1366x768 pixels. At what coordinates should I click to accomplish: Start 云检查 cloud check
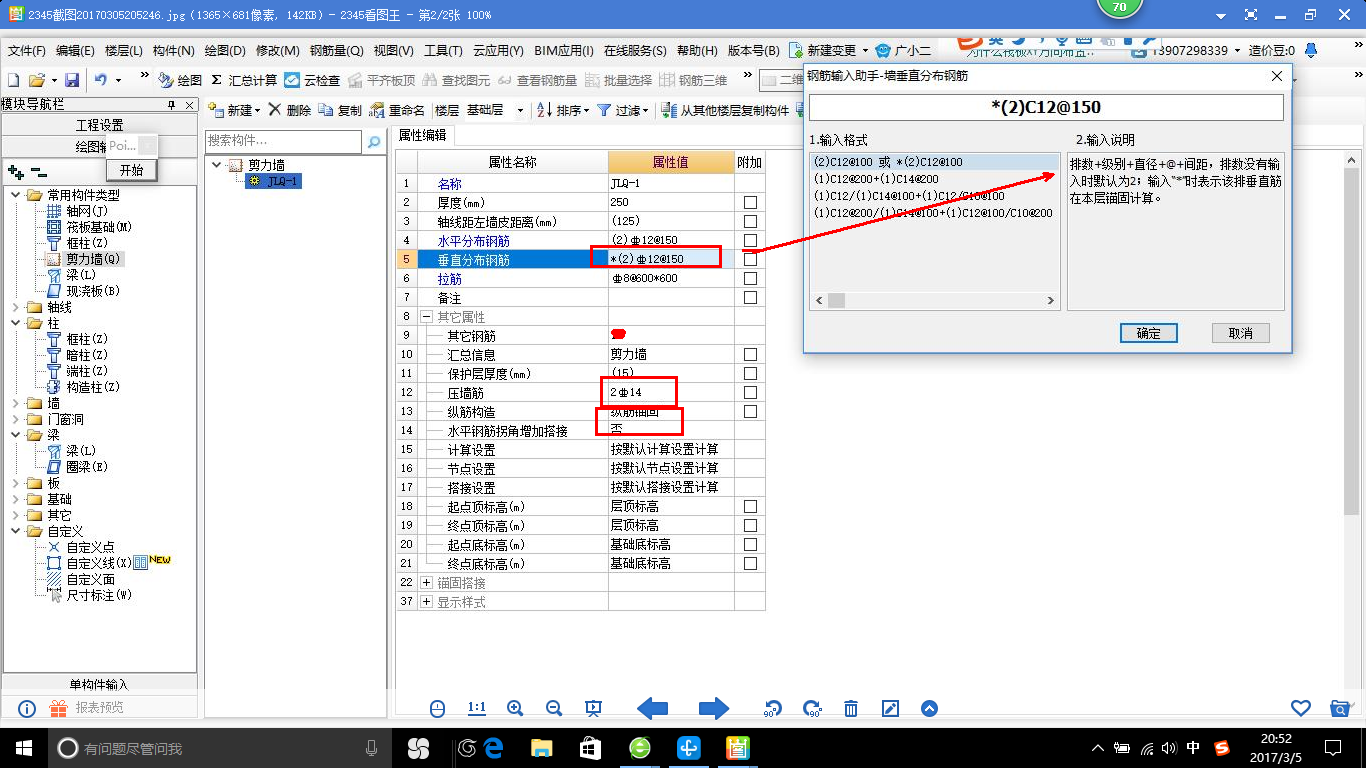[312, 80]
